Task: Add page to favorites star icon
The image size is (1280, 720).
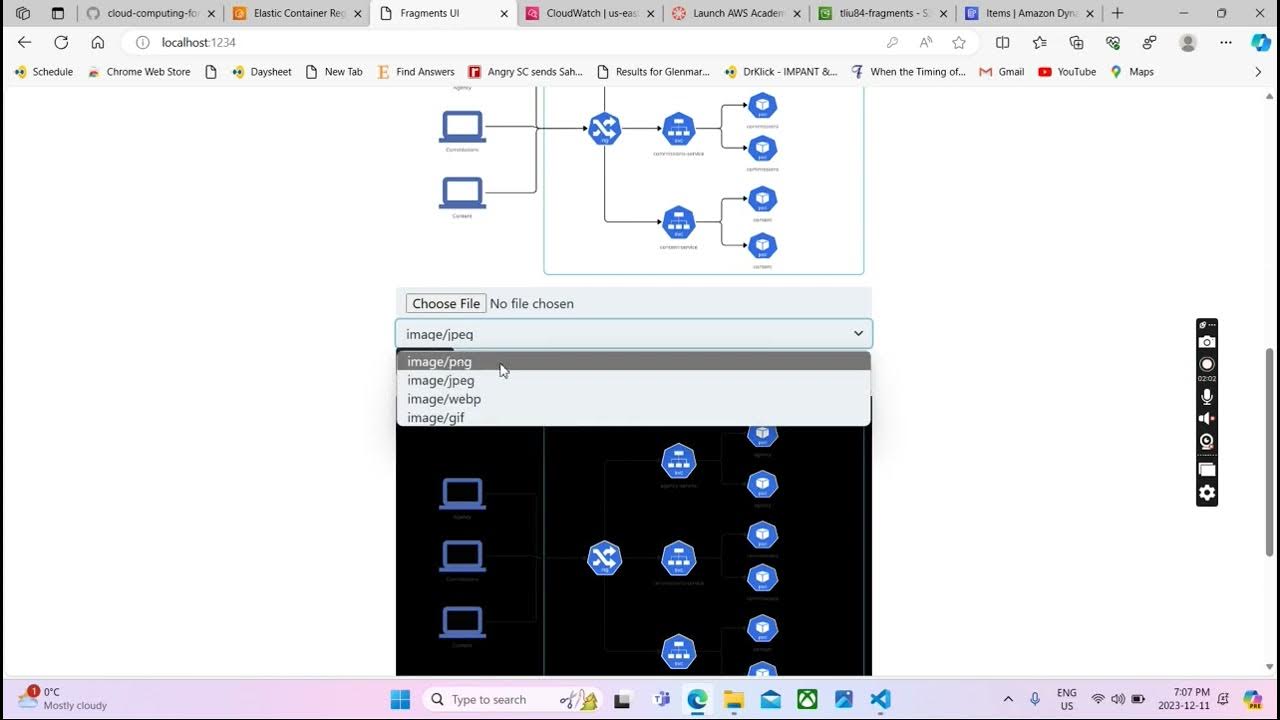Action: click(x=959, y=42)
